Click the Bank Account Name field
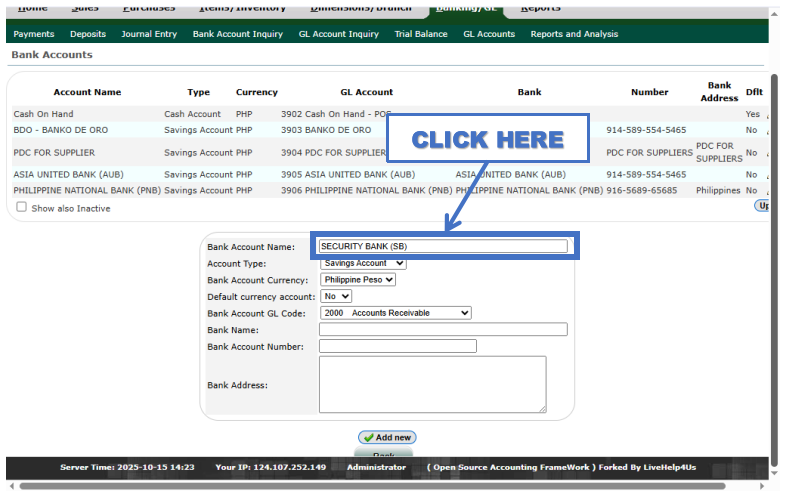Image resolution: width=790 pixels, height=503 pixels. (x=443, y=246)
